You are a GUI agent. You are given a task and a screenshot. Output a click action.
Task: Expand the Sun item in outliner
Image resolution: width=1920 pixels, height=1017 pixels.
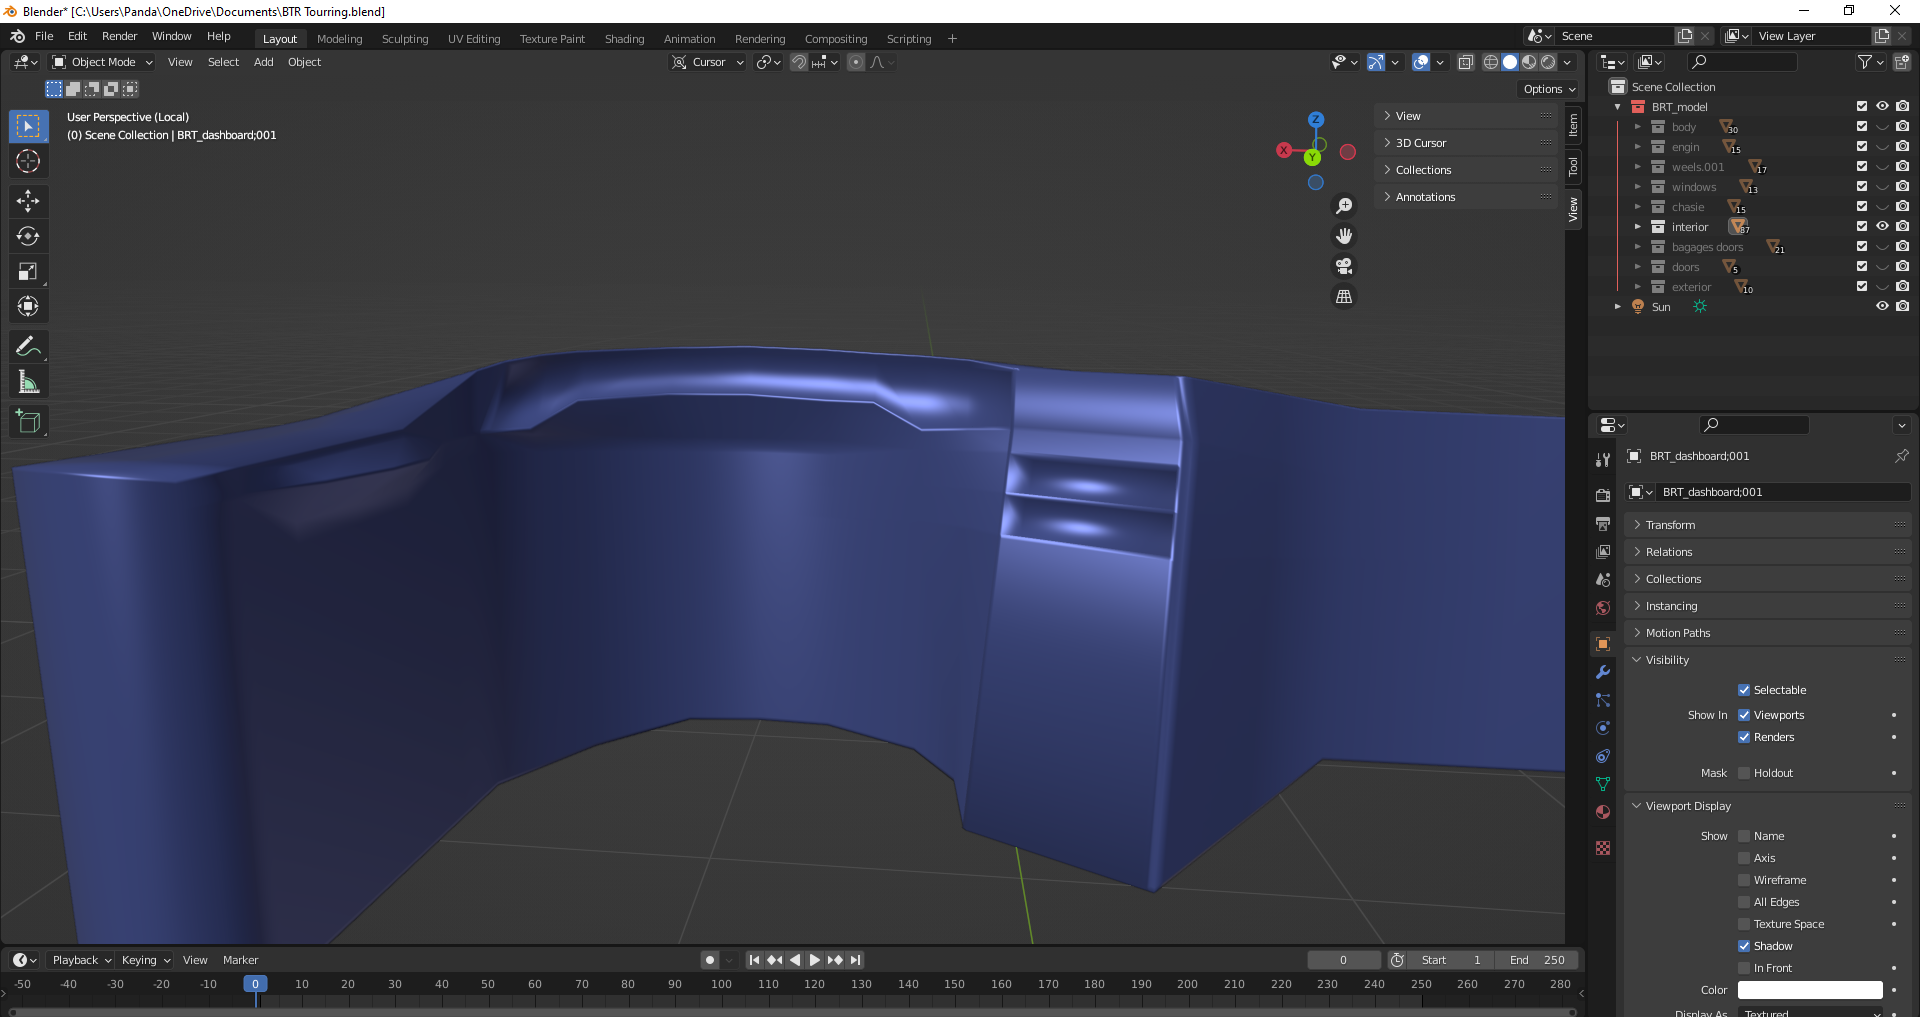(x=1617, y=307)
